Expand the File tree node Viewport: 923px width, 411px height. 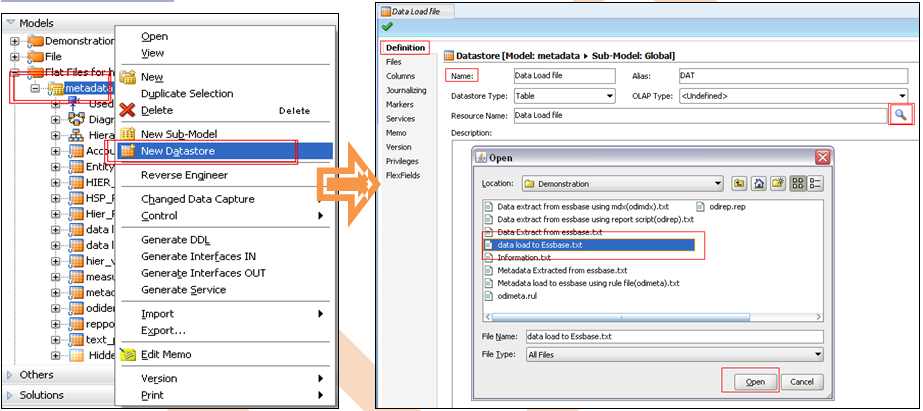click(15, 57)
